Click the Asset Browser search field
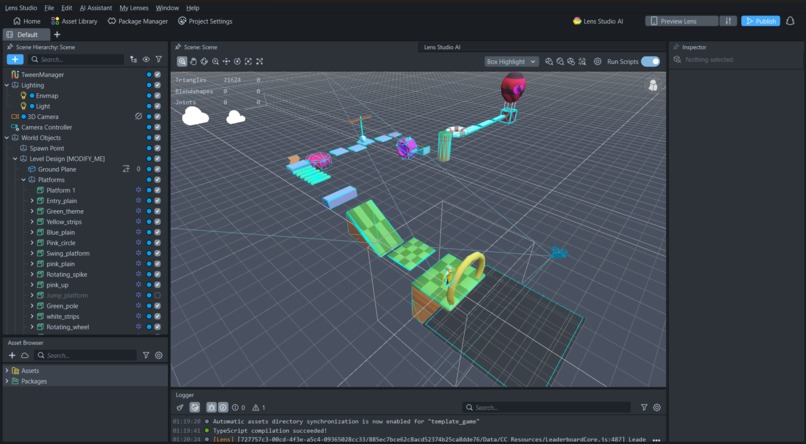 click(x=85, y=356)
